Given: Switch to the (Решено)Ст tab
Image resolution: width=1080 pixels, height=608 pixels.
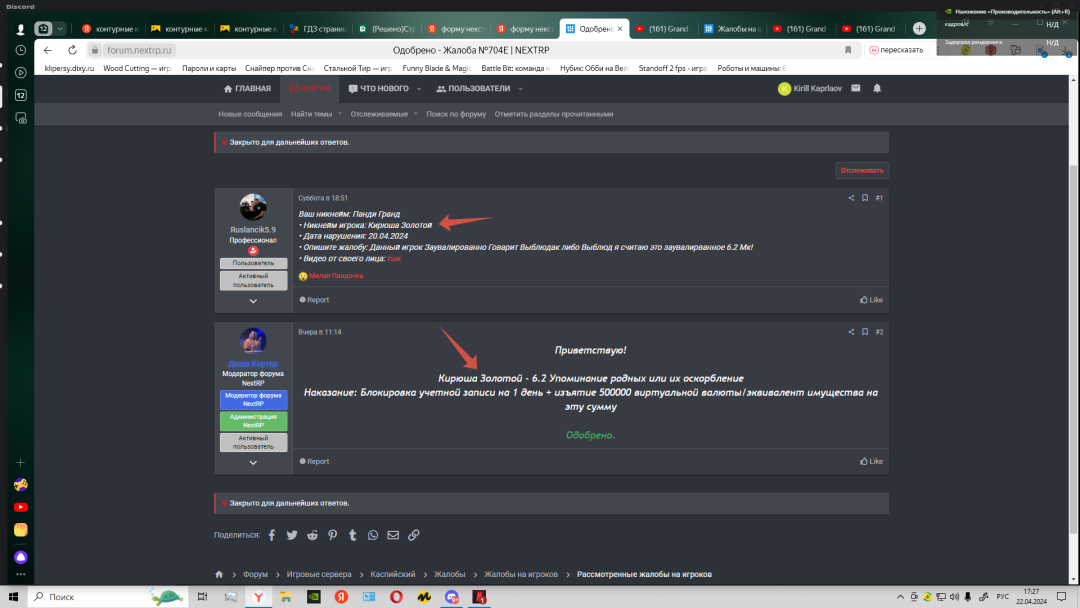Looking at the screenshot, I should (x=386, y=29).
